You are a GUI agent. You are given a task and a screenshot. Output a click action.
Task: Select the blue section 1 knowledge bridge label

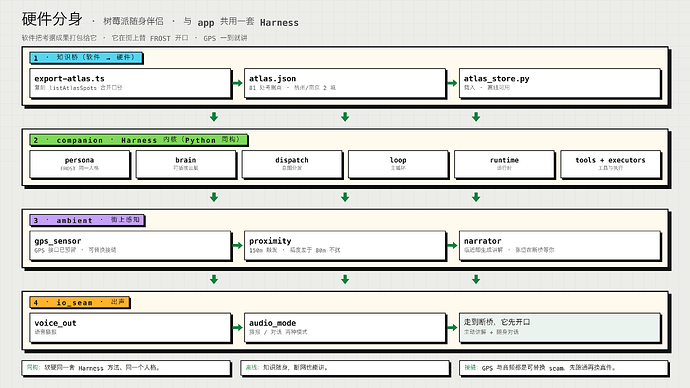point(86,58)
